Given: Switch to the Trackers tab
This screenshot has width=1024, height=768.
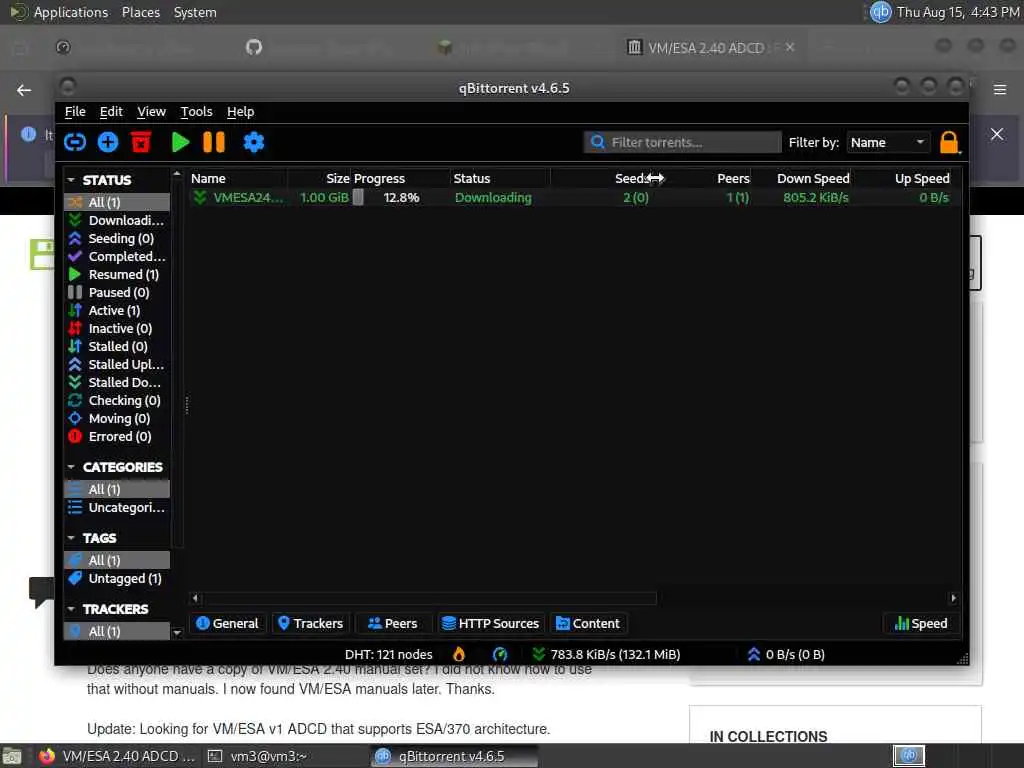Looking at the screenshot, I should pyautogui.click(x=310, y=624).
